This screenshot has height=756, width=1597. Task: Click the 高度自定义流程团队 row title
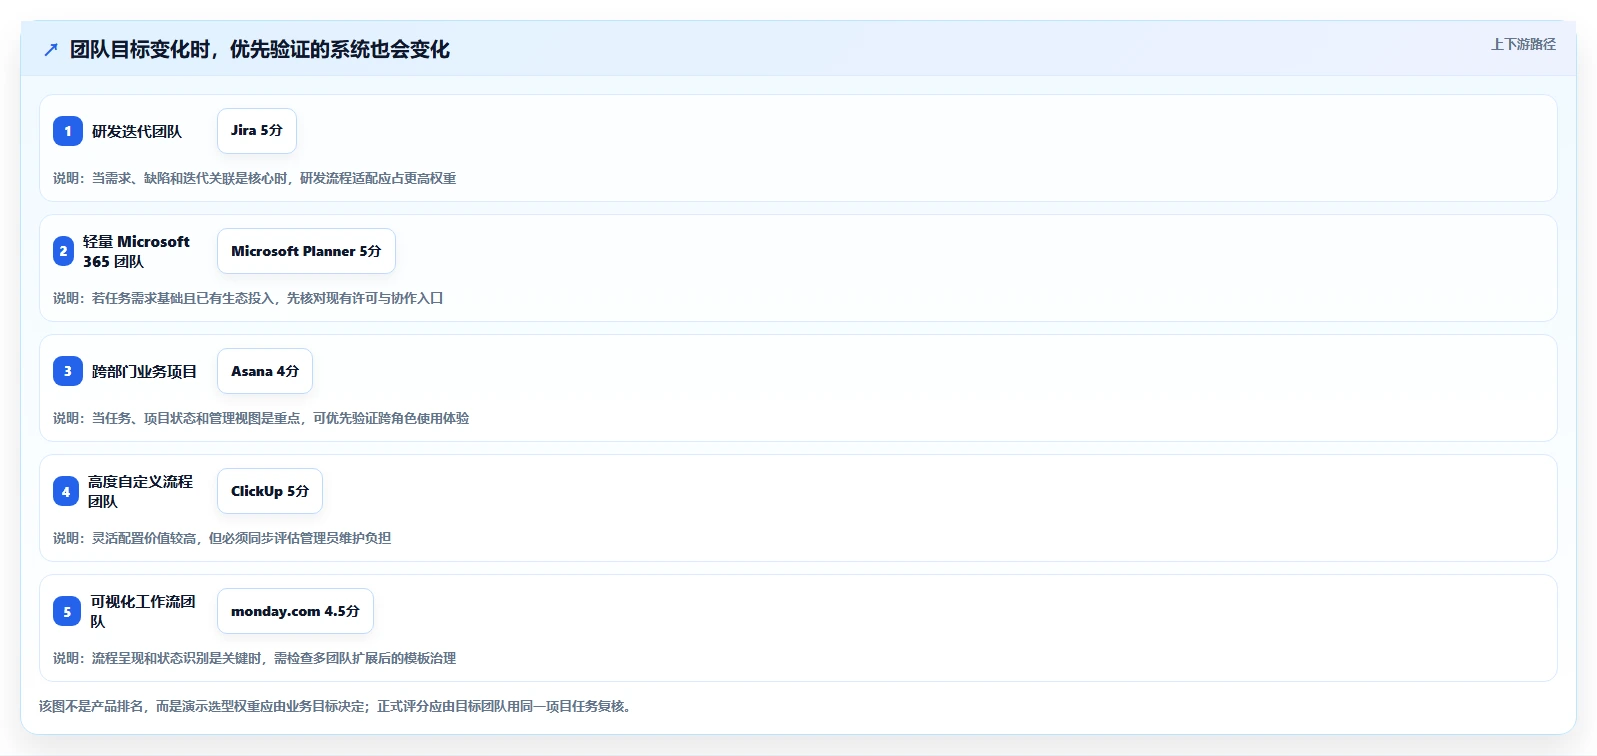coord(140,491)
